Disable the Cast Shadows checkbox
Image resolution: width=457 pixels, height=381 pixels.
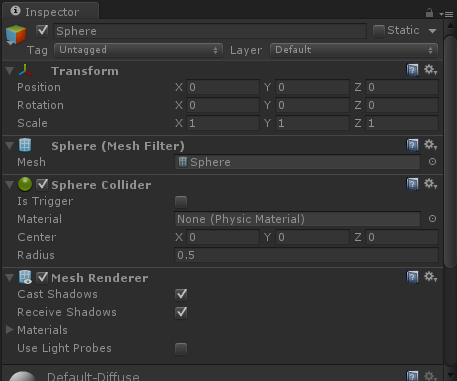point(181,294)
